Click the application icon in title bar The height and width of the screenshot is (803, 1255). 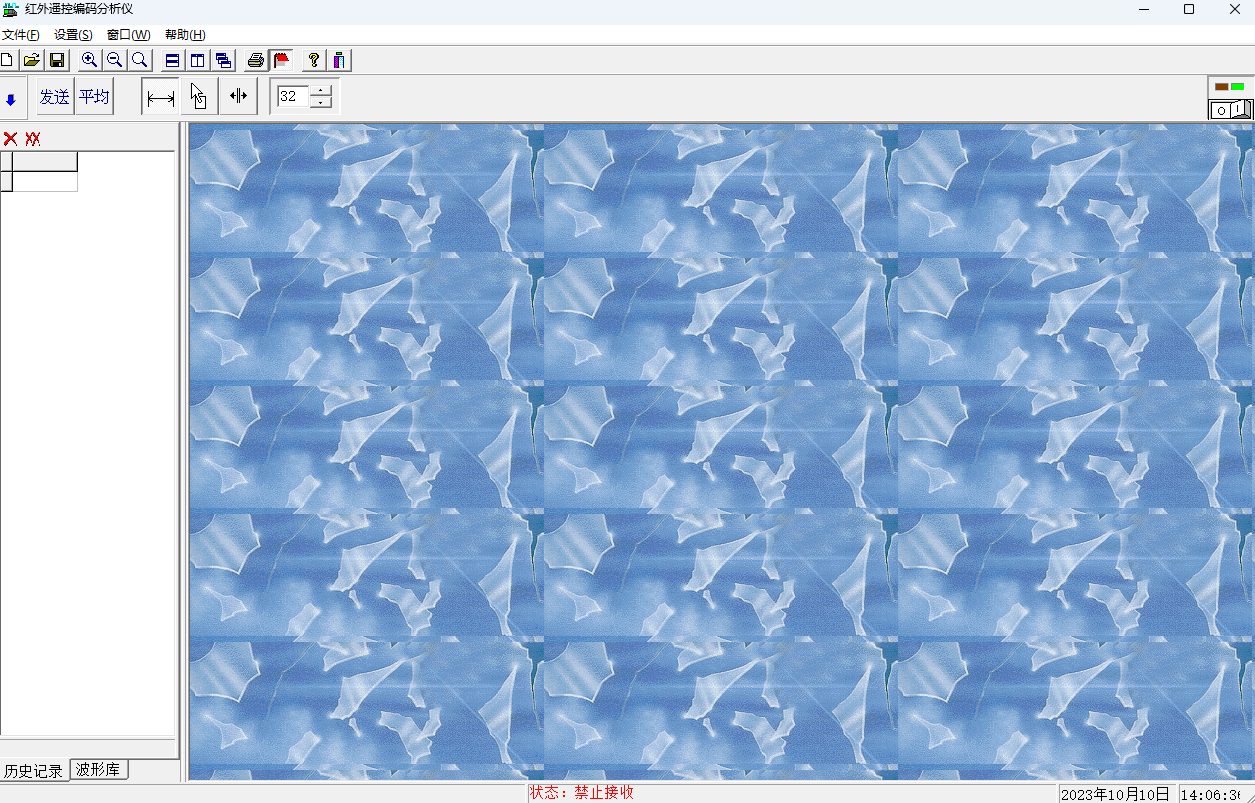pyautogui.click(x=11, y=9)
